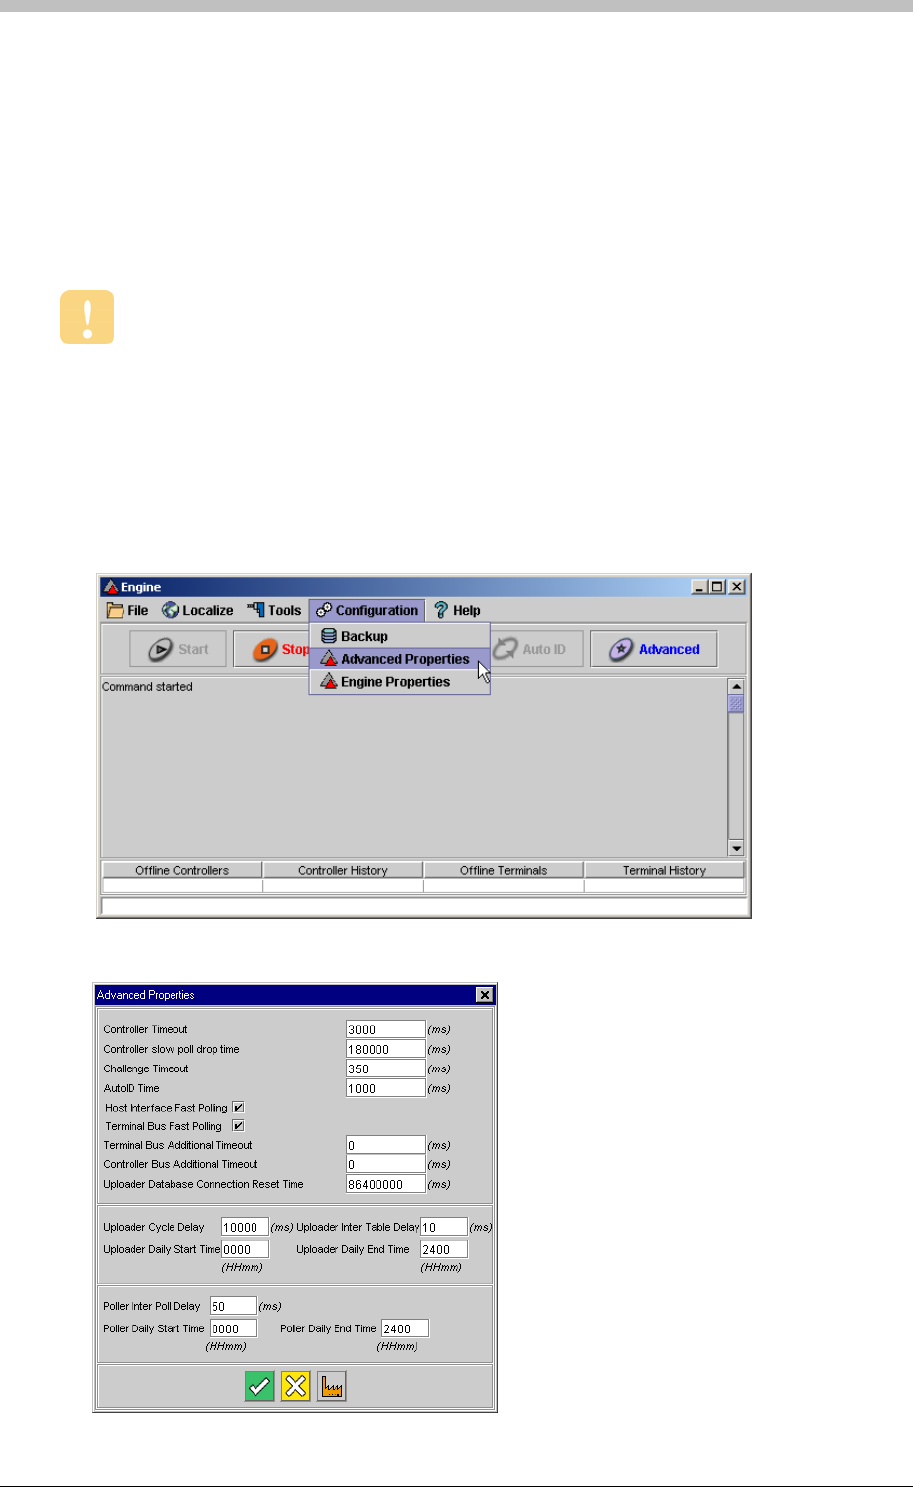Click the Offline Controllers column header
Viewport: 913px width, 1487px height.
point(182,870)
